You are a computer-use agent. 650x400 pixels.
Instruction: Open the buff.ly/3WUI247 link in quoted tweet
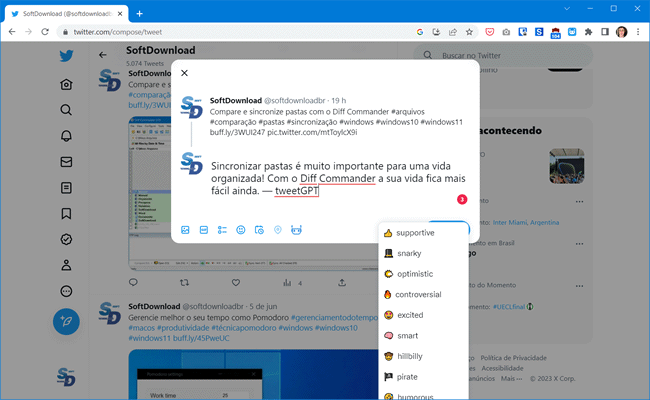click(237, 132)
